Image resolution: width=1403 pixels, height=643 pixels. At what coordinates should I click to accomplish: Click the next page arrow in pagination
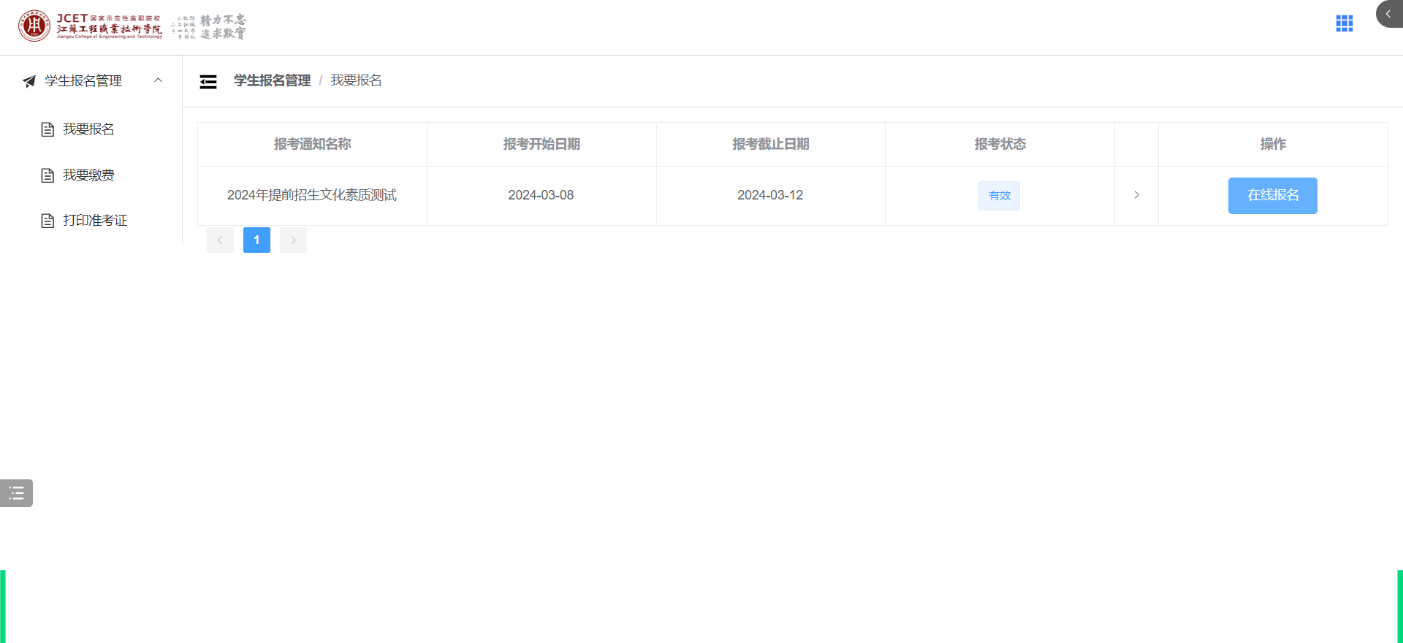tap(293, 240)
